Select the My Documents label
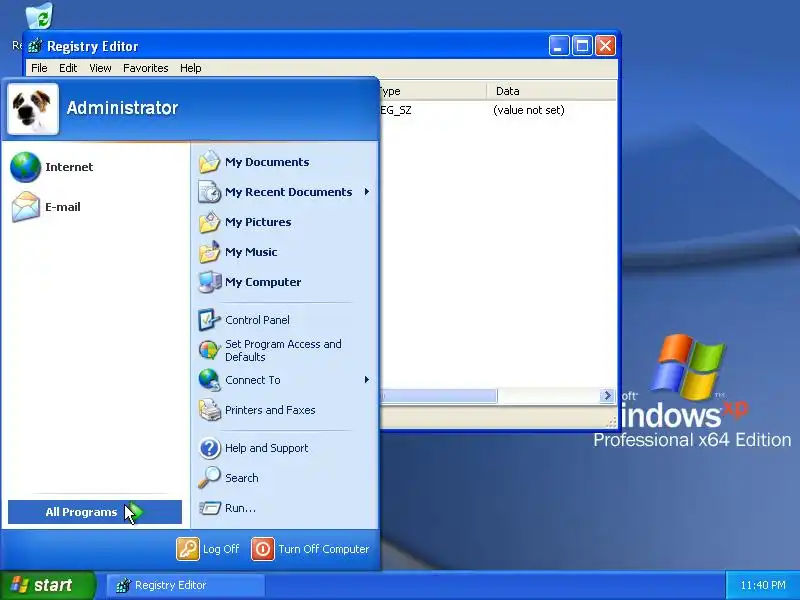The height and width of the screenshot is (600, 800). tap(267, 162)
